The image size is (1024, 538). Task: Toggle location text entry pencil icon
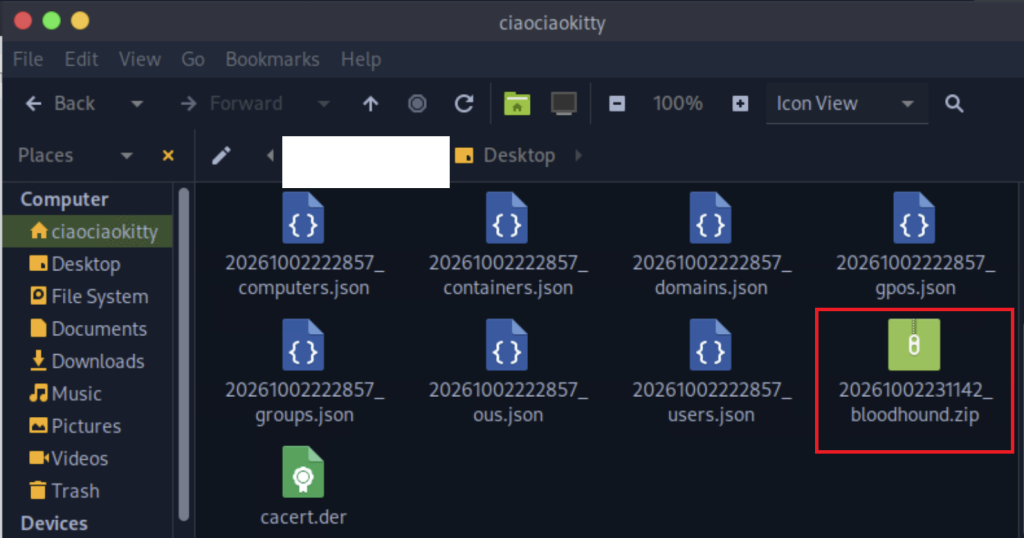click(221, 155)
